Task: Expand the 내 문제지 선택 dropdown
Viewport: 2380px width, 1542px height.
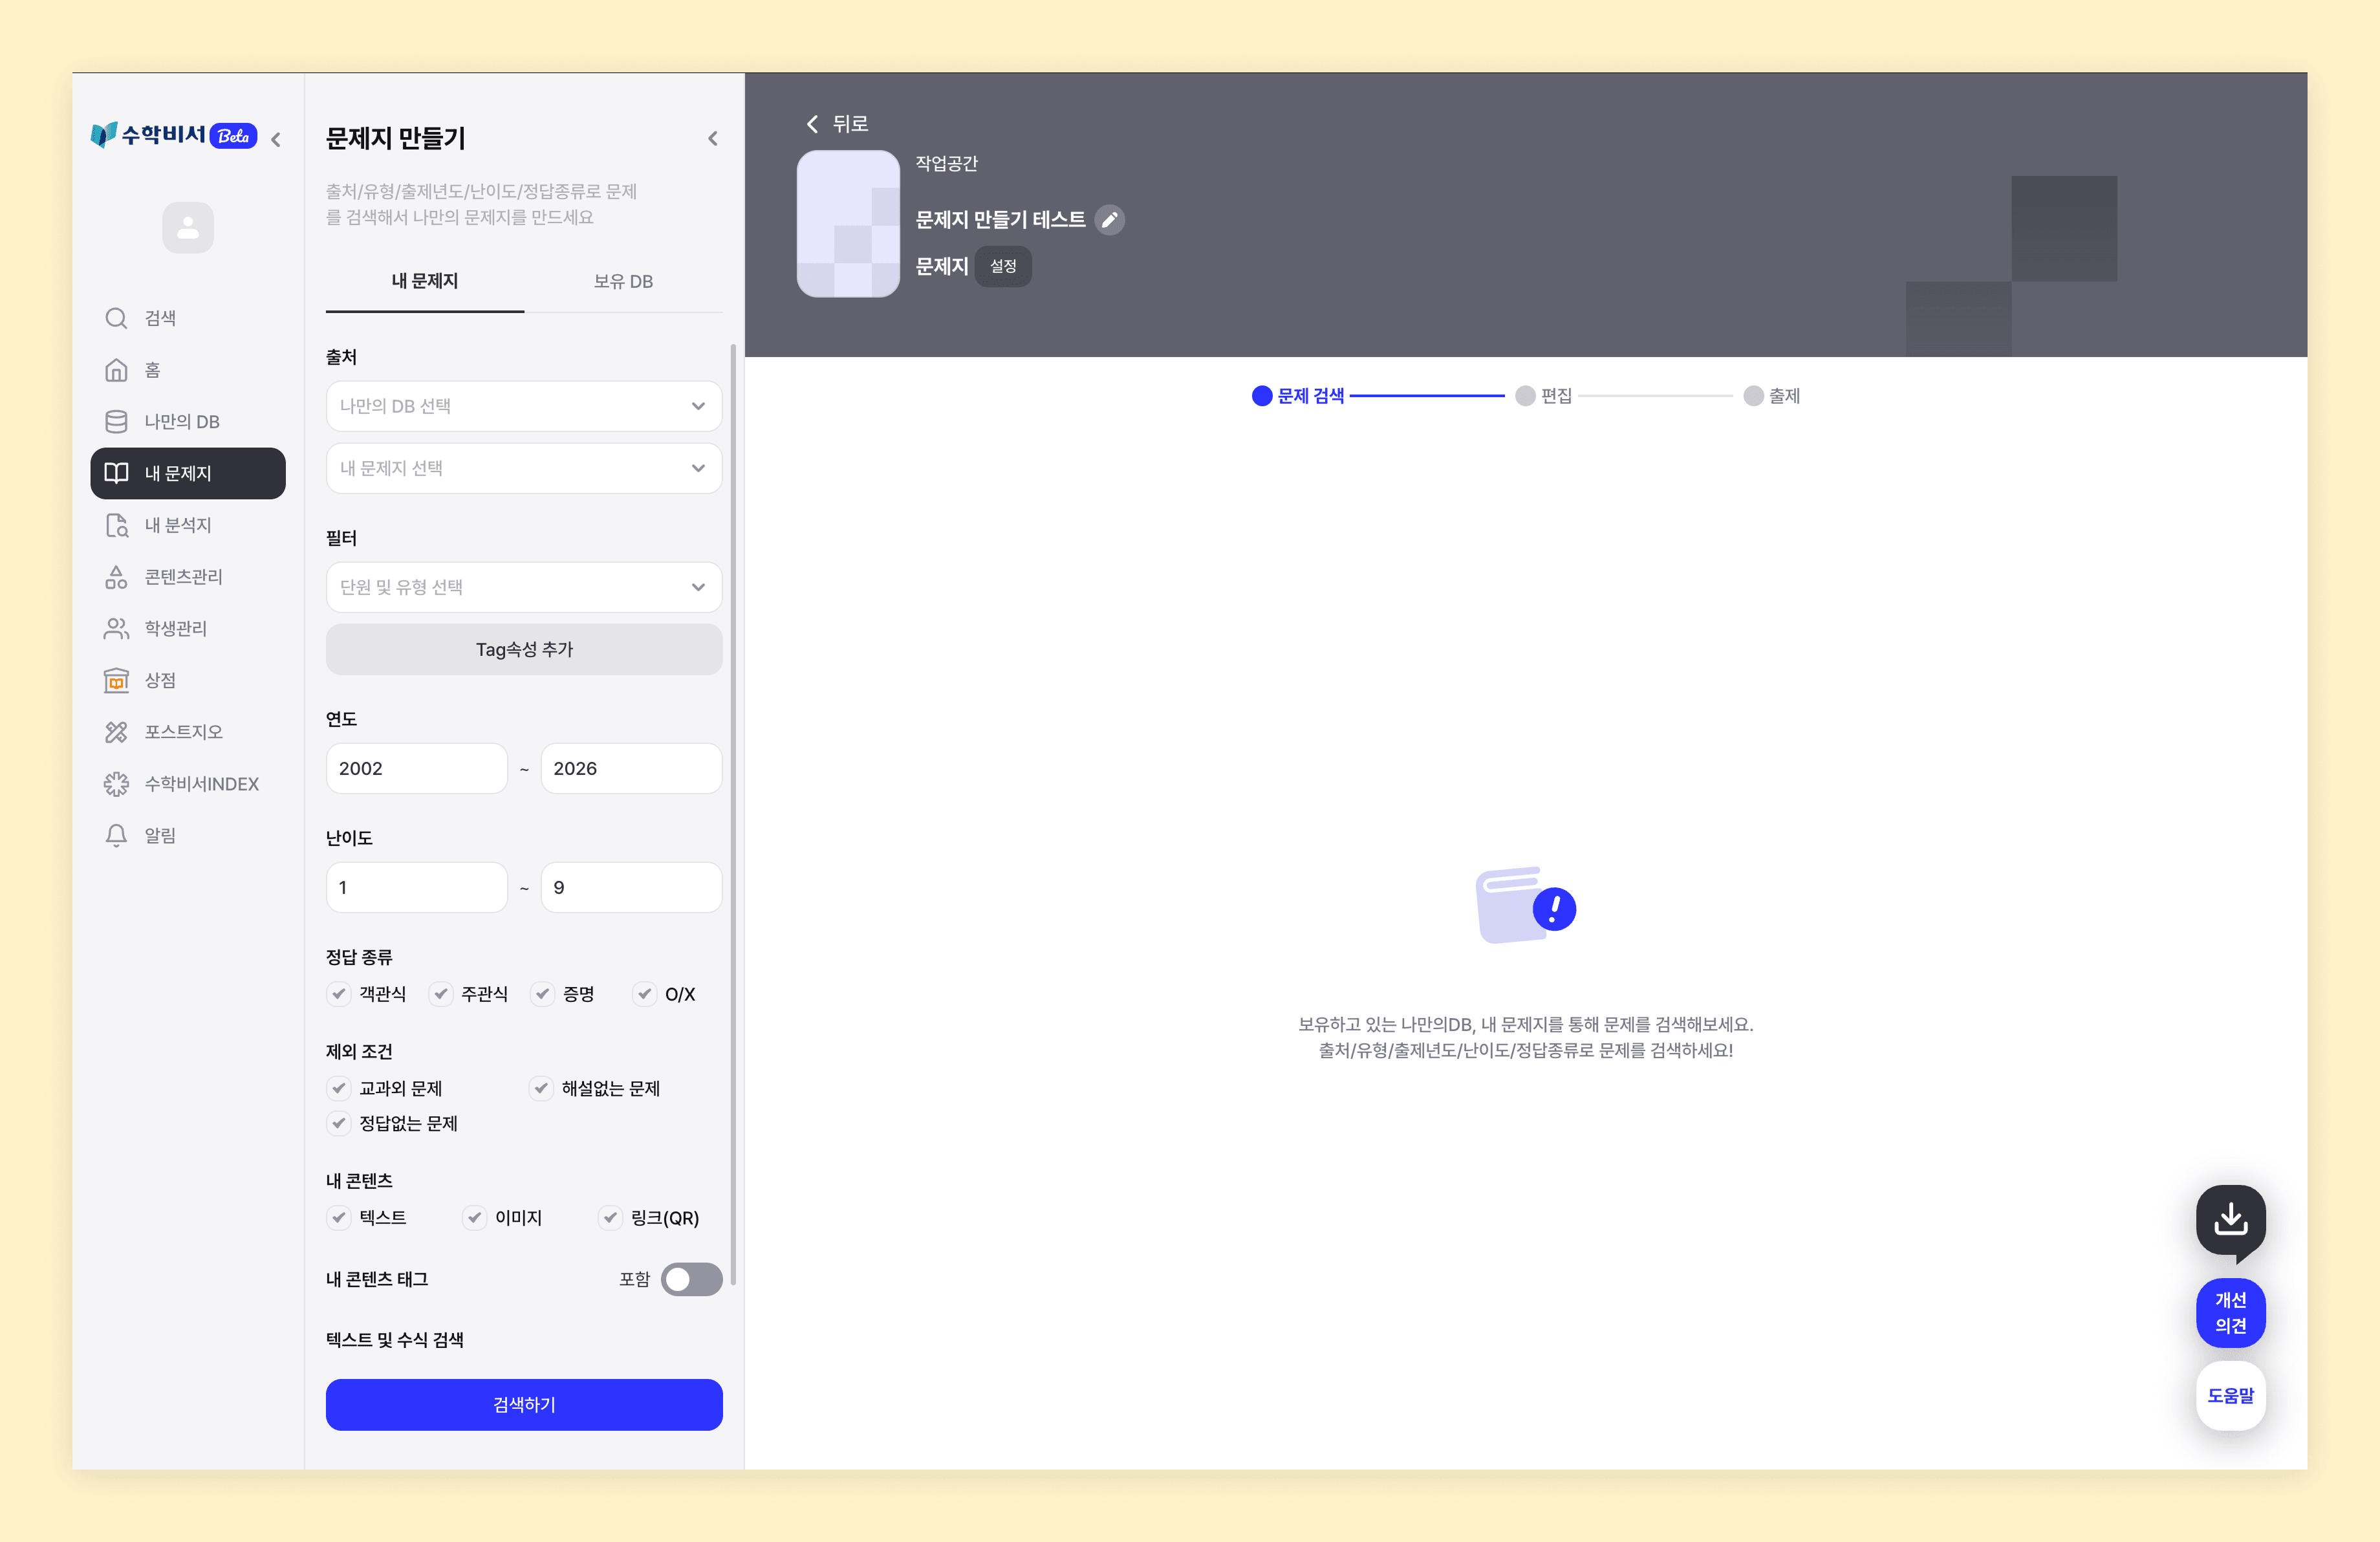Action: tap(524, 468)
